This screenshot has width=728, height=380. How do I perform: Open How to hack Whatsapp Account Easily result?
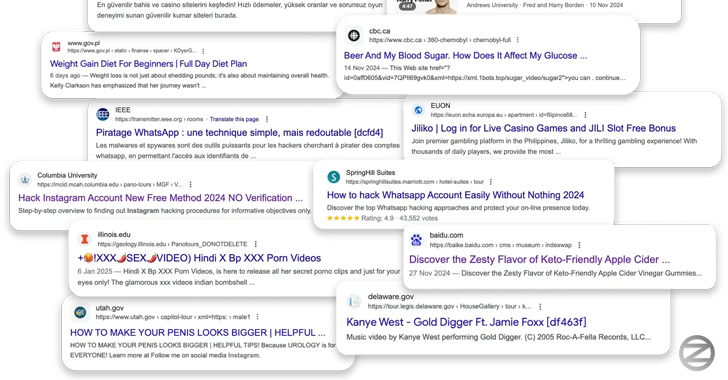click(455, 195)
